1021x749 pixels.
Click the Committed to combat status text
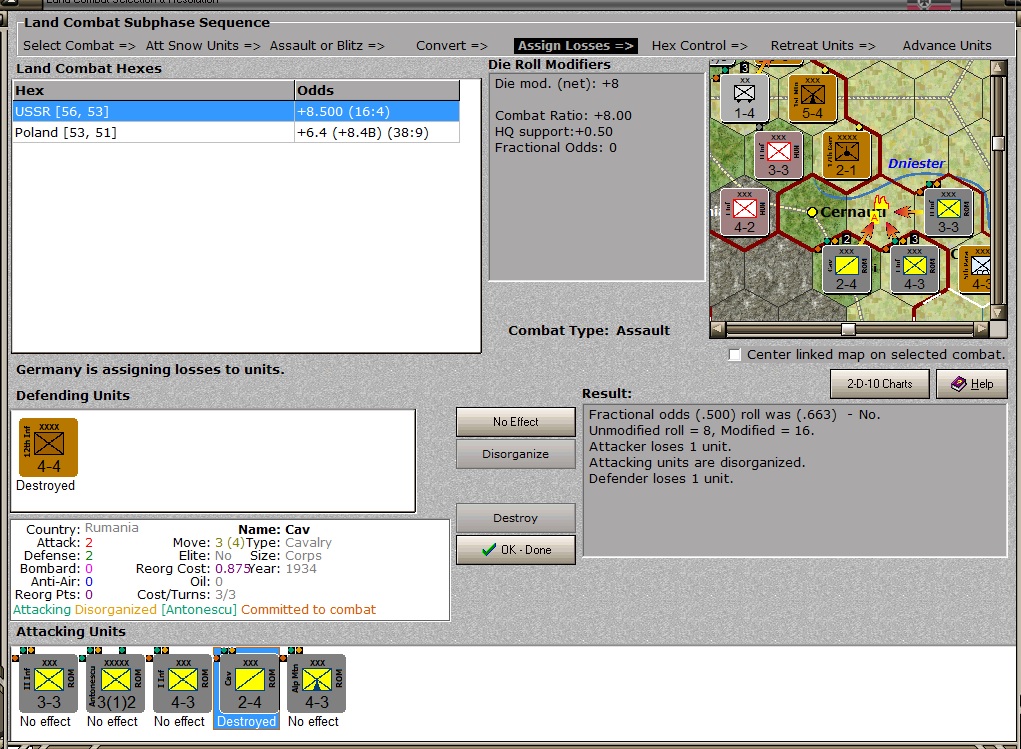pos(309,610)
